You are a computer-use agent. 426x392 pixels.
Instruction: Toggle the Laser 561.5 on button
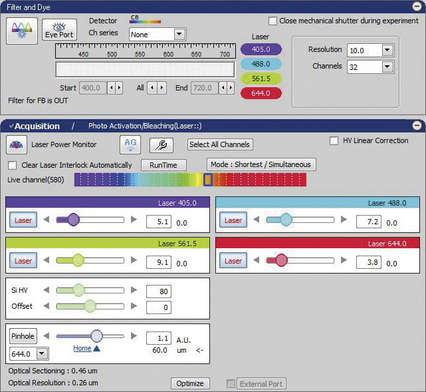pos(23,261)
